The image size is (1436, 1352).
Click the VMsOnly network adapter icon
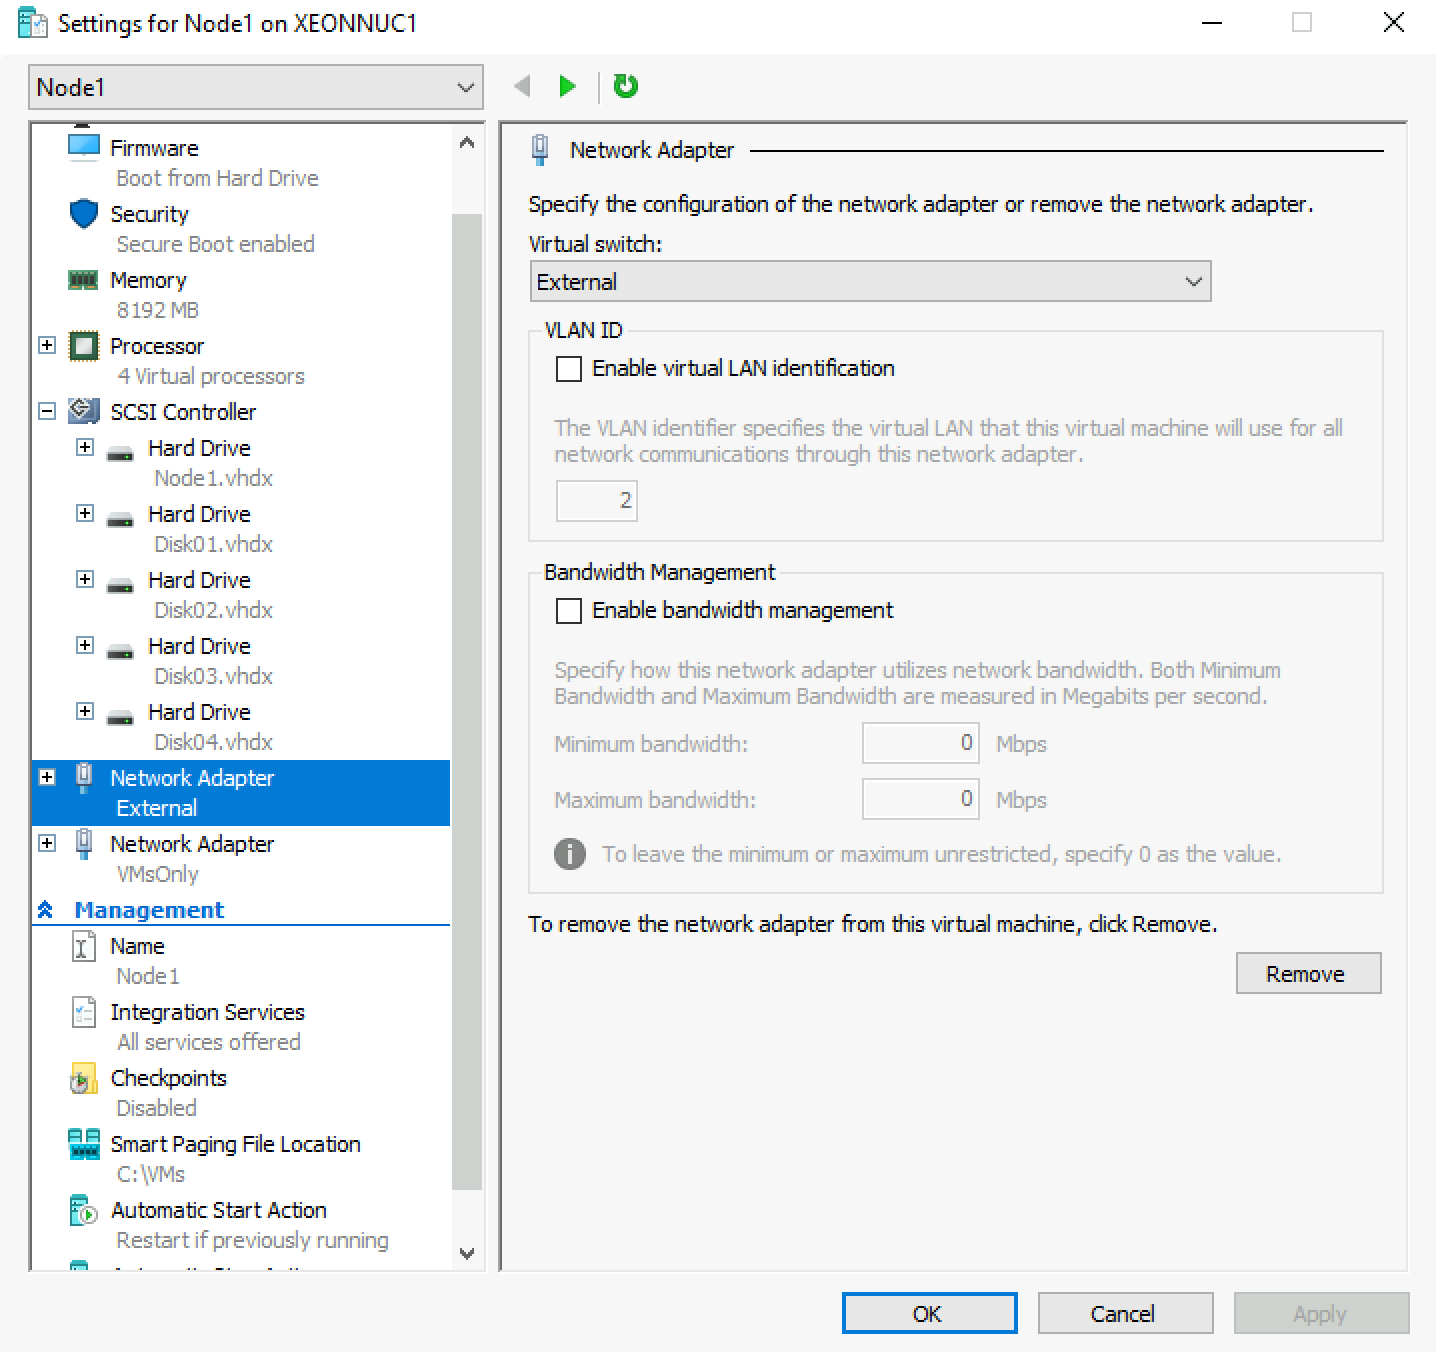coord(85,844)
